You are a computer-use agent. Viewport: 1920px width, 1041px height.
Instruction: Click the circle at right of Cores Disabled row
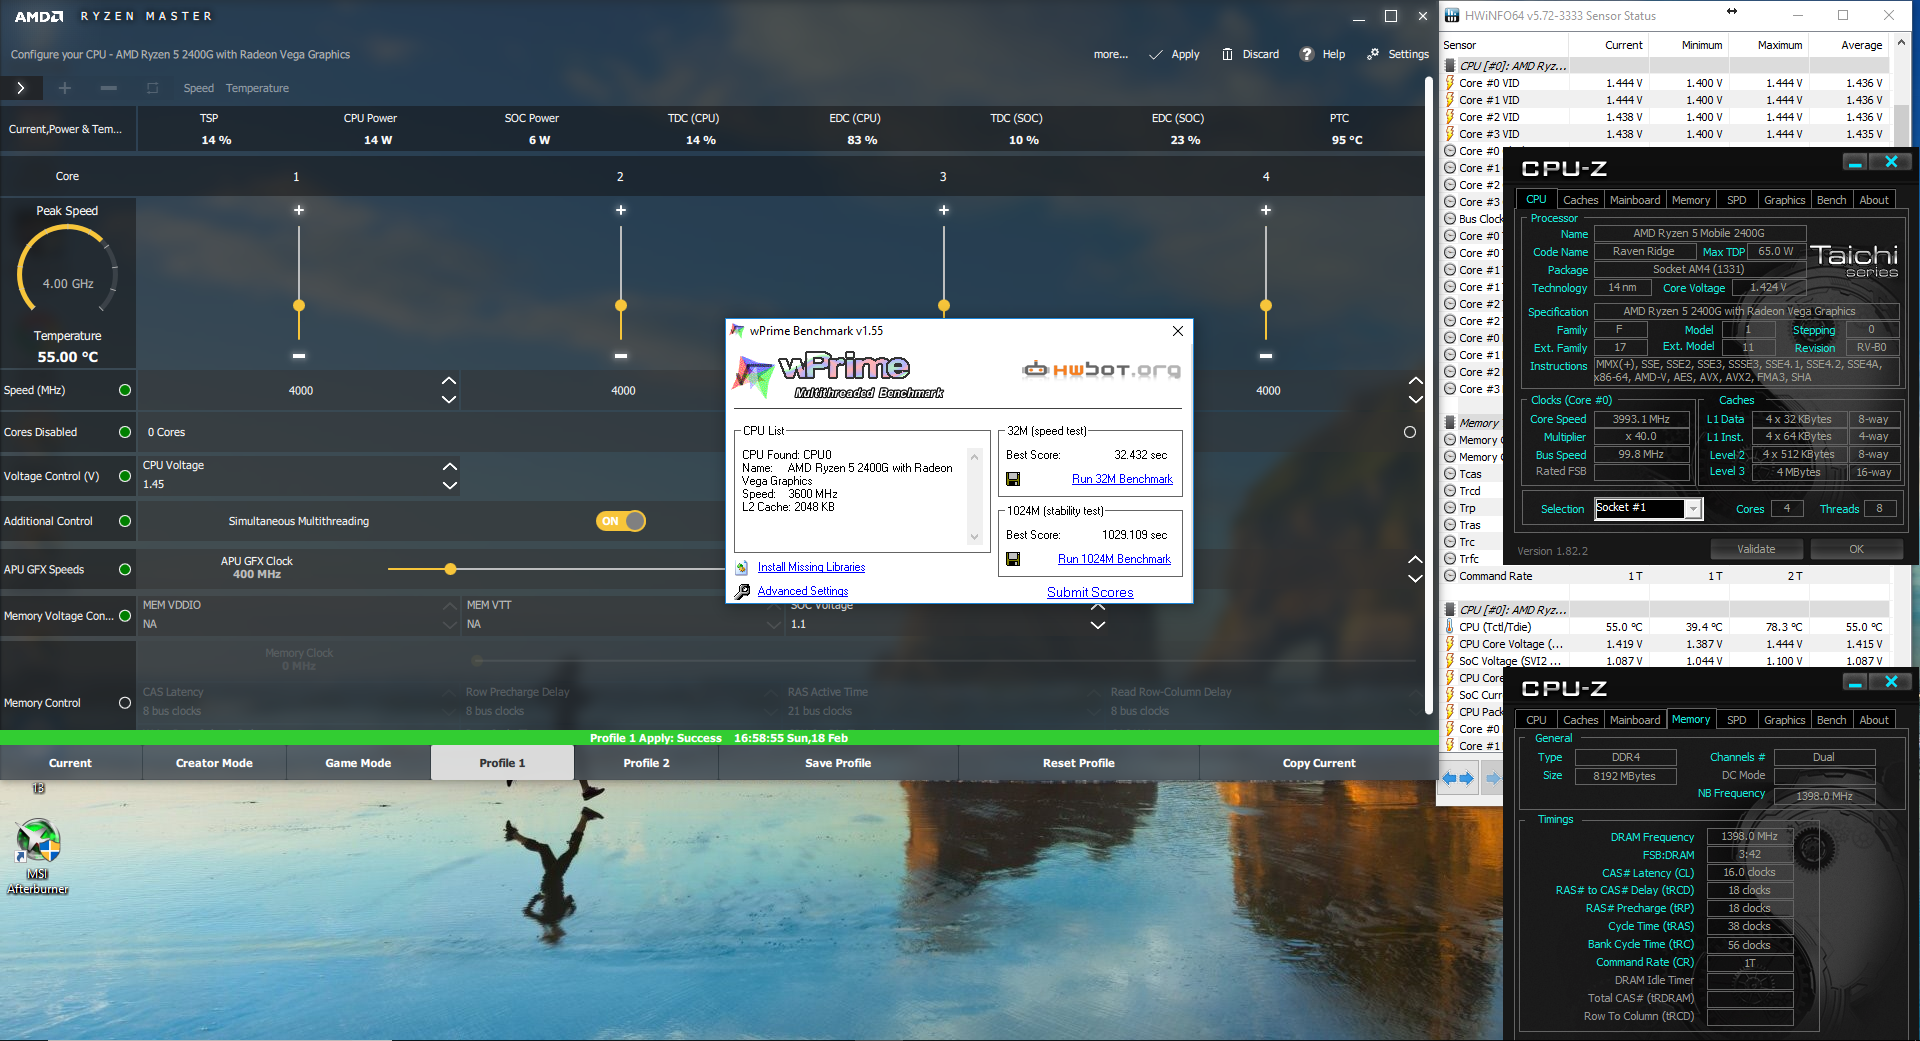[1410, 432]
